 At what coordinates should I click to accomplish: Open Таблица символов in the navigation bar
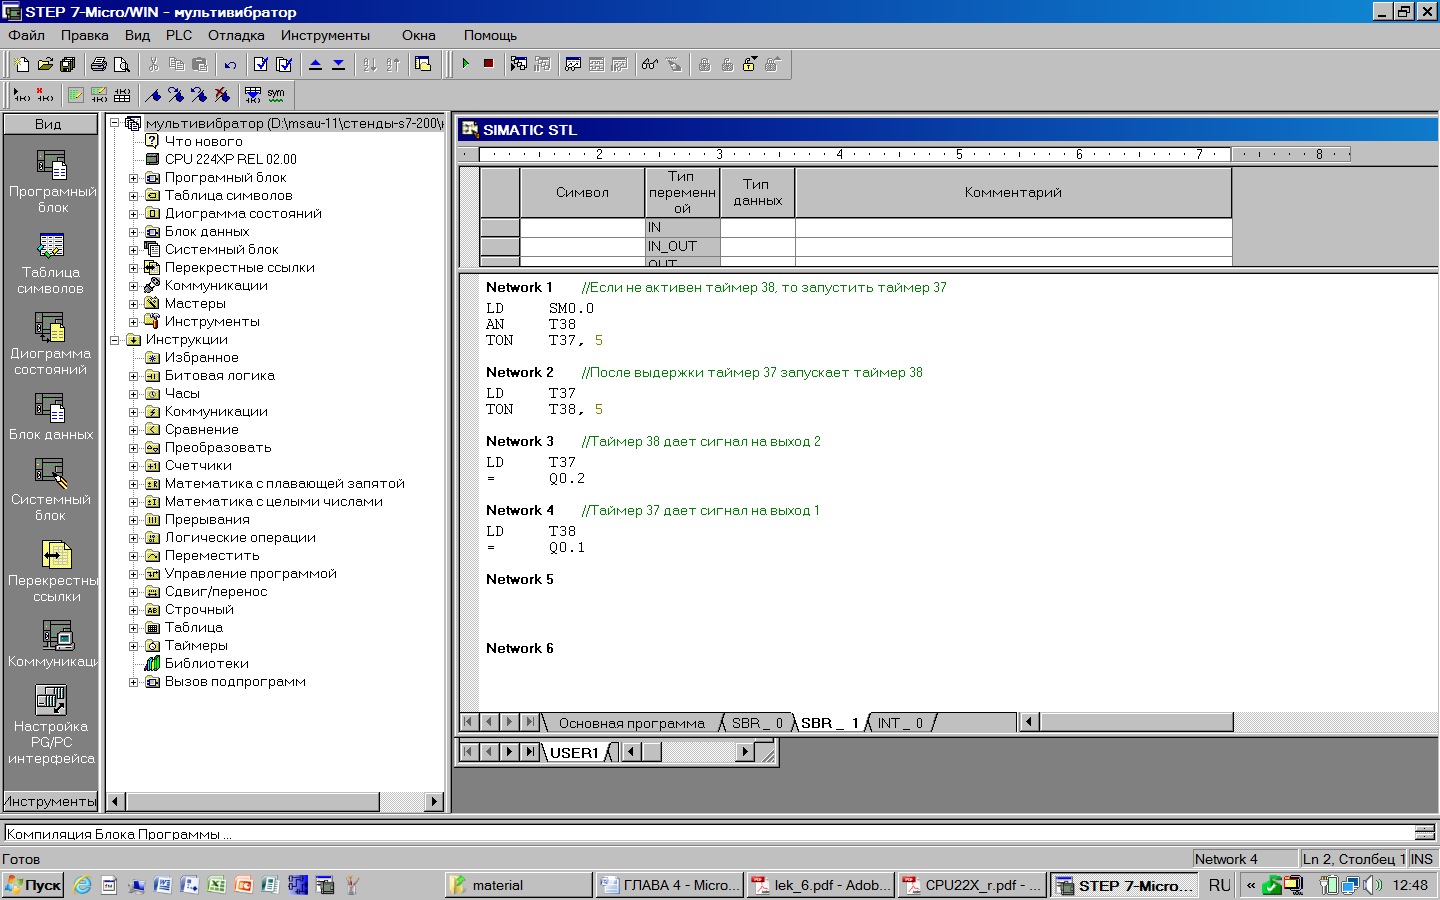(x=51, y=263)
